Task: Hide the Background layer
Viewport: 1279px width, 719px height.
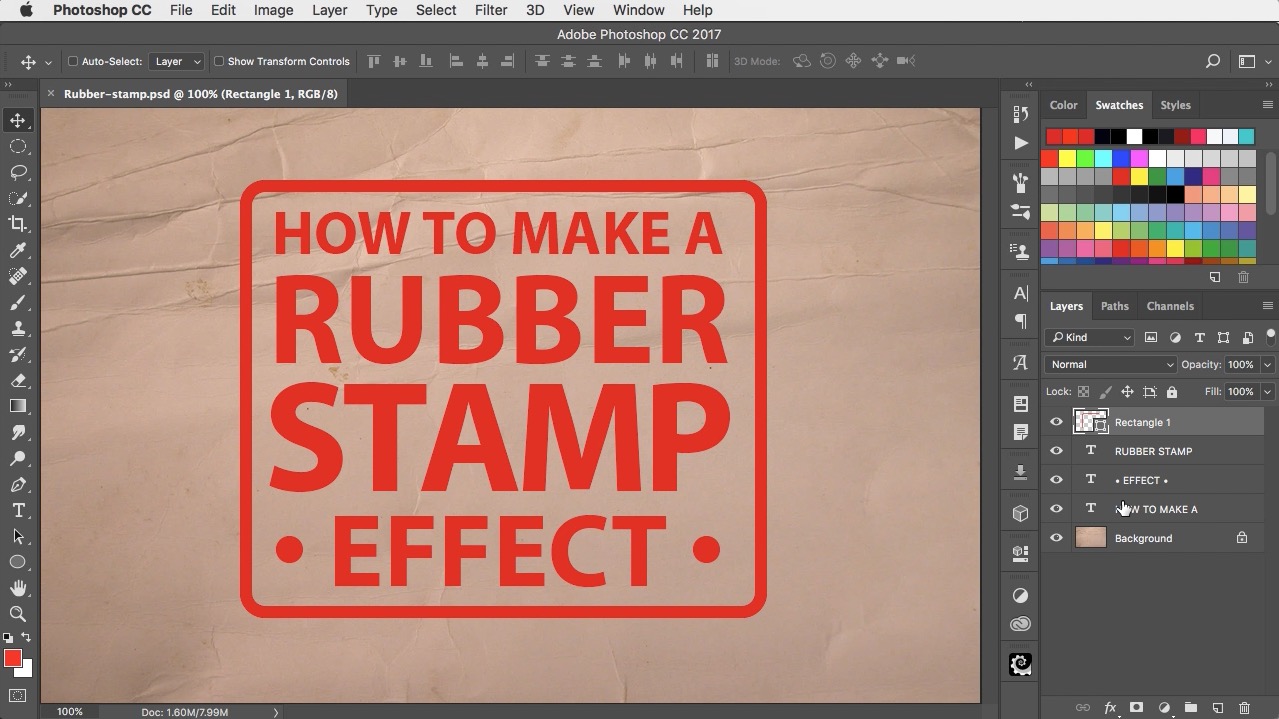Action: (1056, 538)
